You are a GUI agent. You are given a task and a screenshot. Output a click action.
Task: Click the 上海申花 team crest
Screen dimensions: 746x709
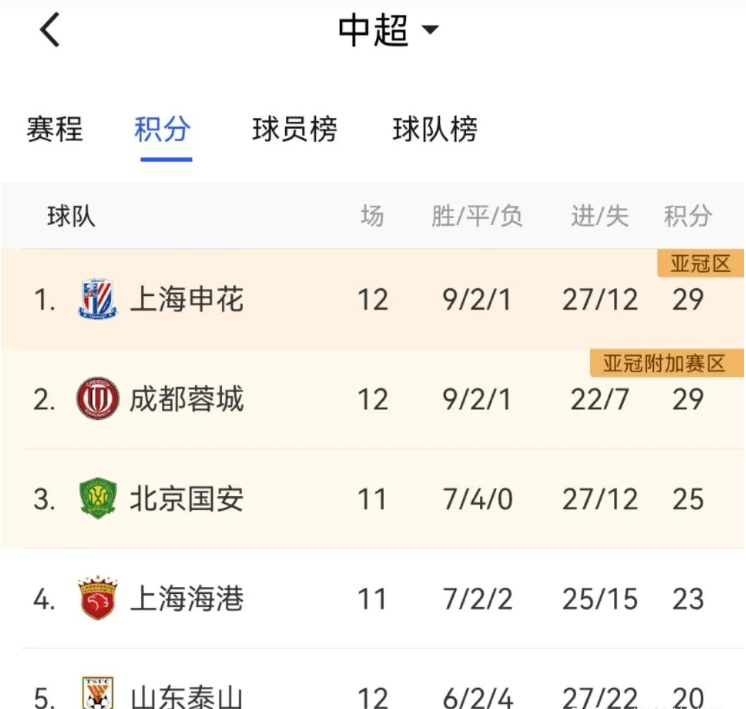pos(98,299)
